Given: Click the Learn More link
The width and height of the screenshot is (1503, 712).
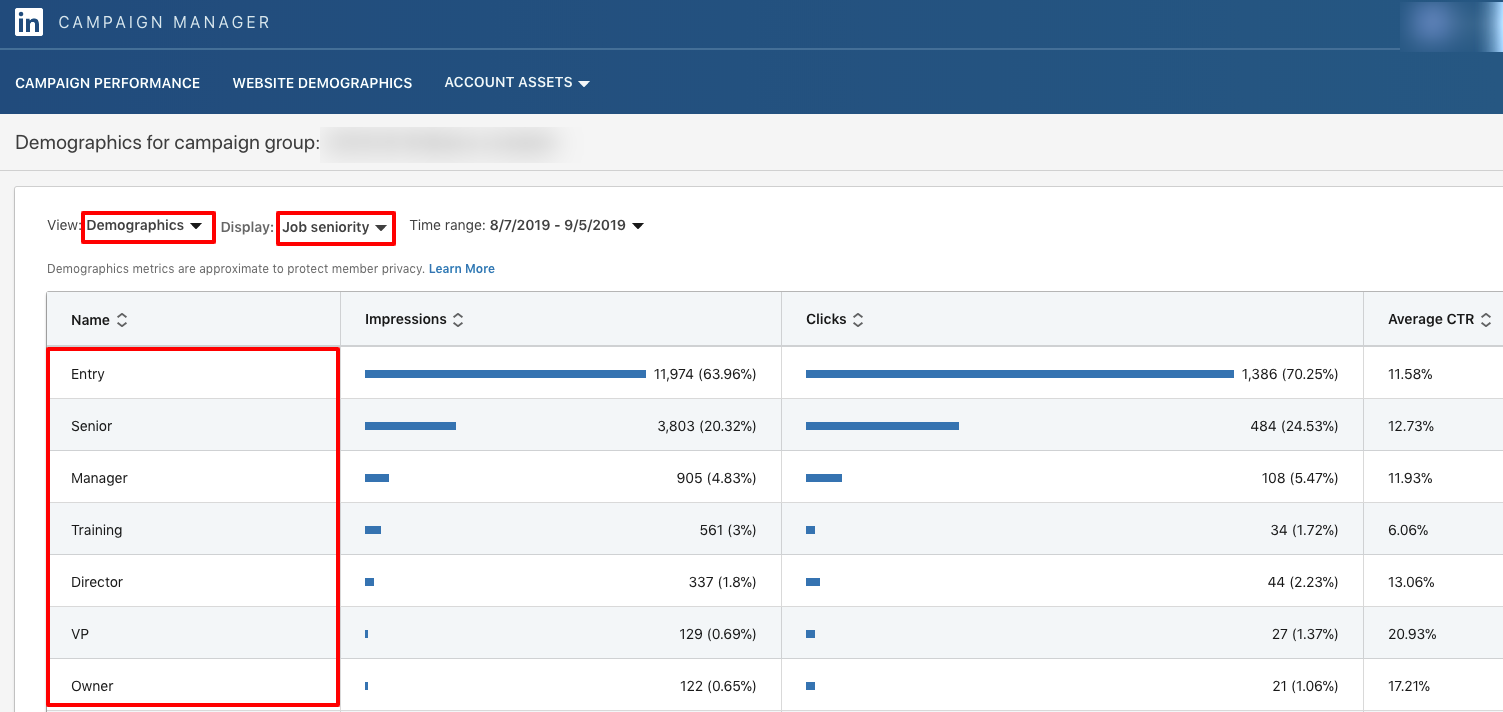Looking at the screenshot, I should [x=461, y=269].
